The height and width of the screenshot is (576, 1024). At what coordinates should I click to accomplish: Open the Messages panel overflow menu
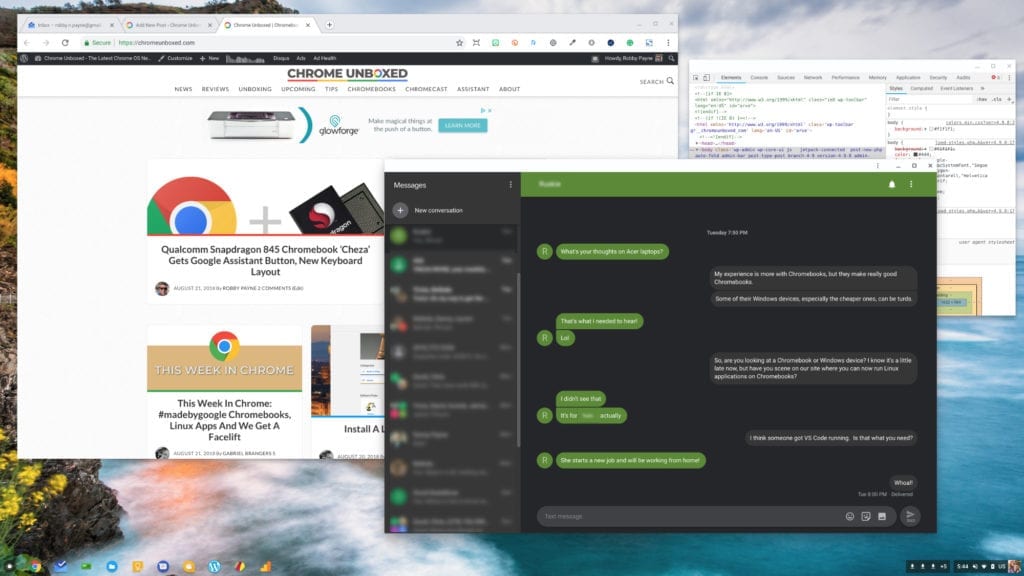[508, 184]
